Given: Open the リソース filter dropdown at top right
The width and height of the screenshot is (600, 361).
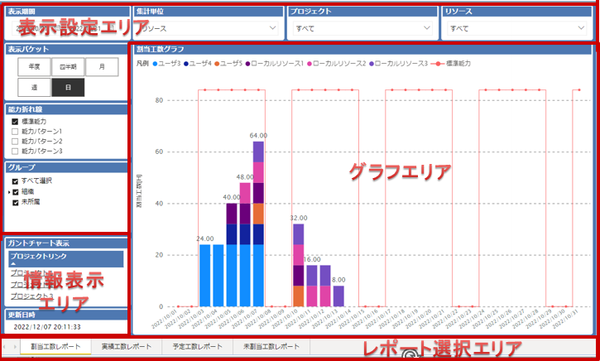Looking at the screenshot, I should tap(517, 28).
